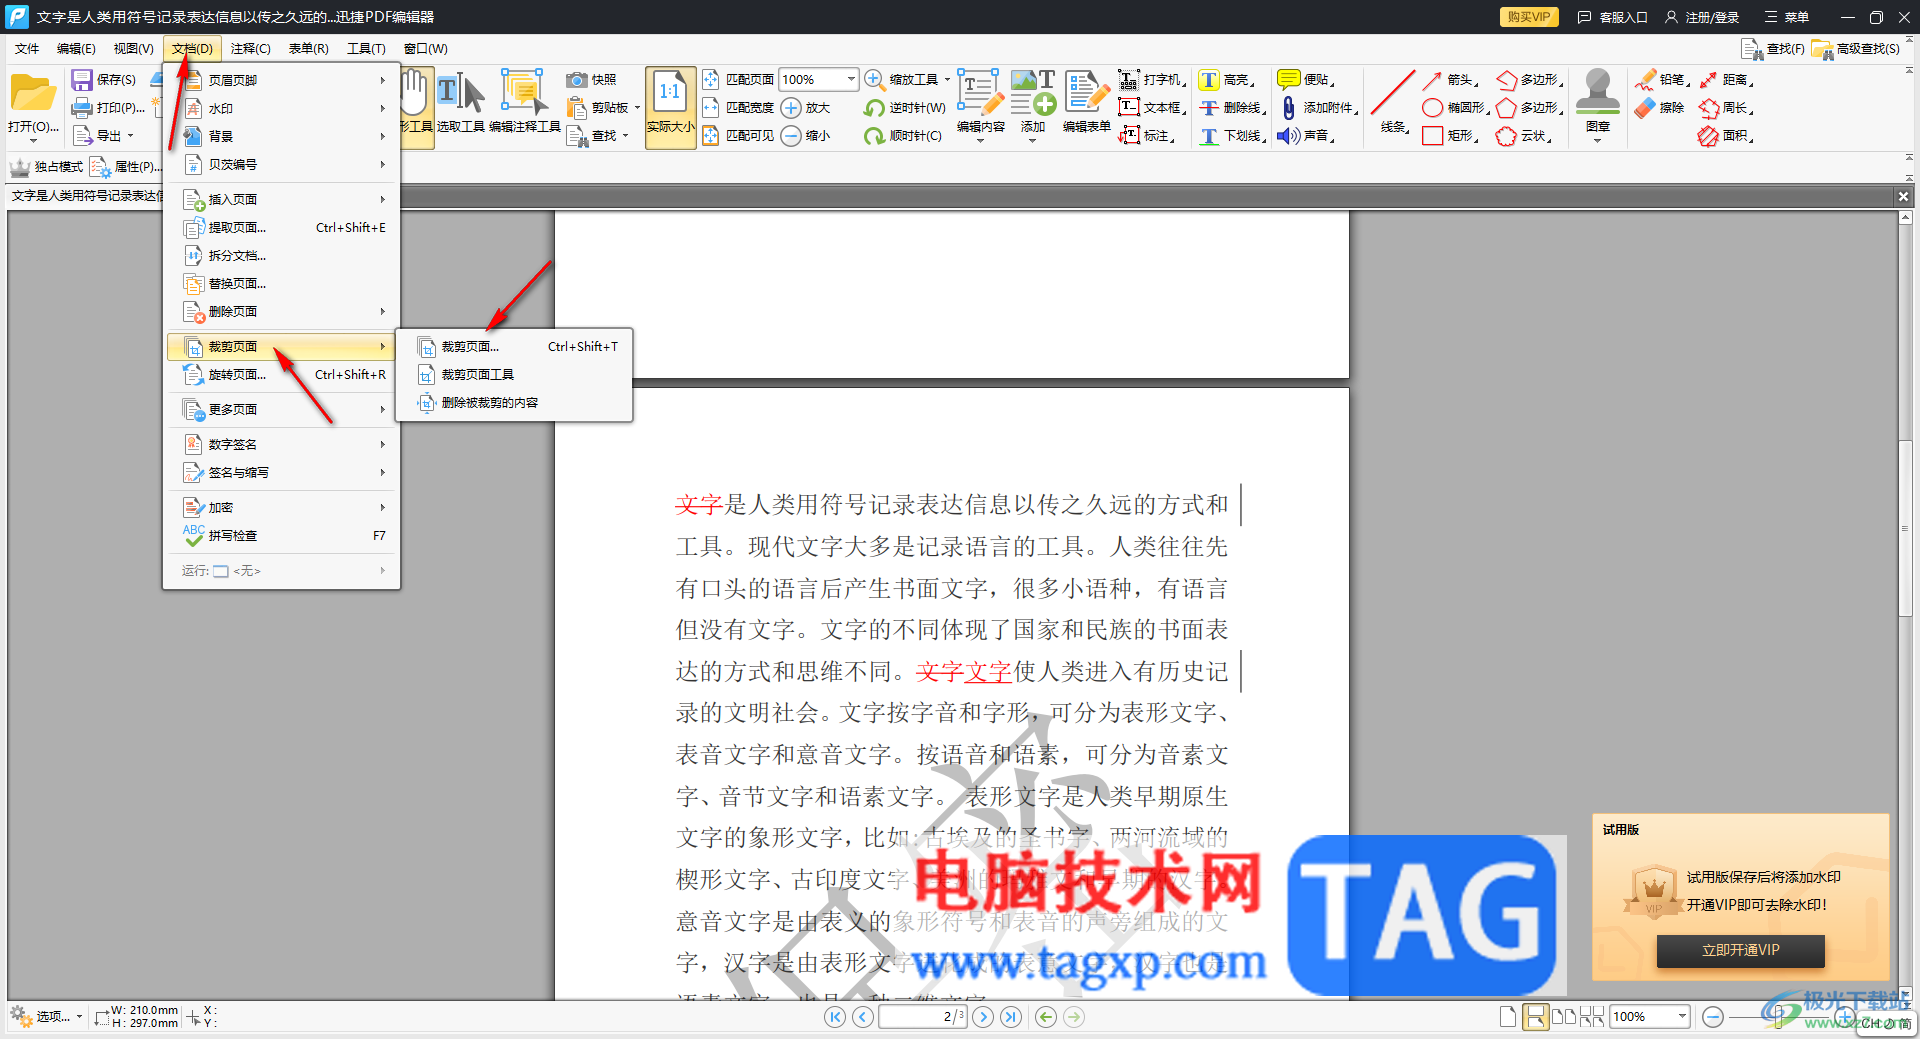Open the 文件 menu

(x=27, y=48)
